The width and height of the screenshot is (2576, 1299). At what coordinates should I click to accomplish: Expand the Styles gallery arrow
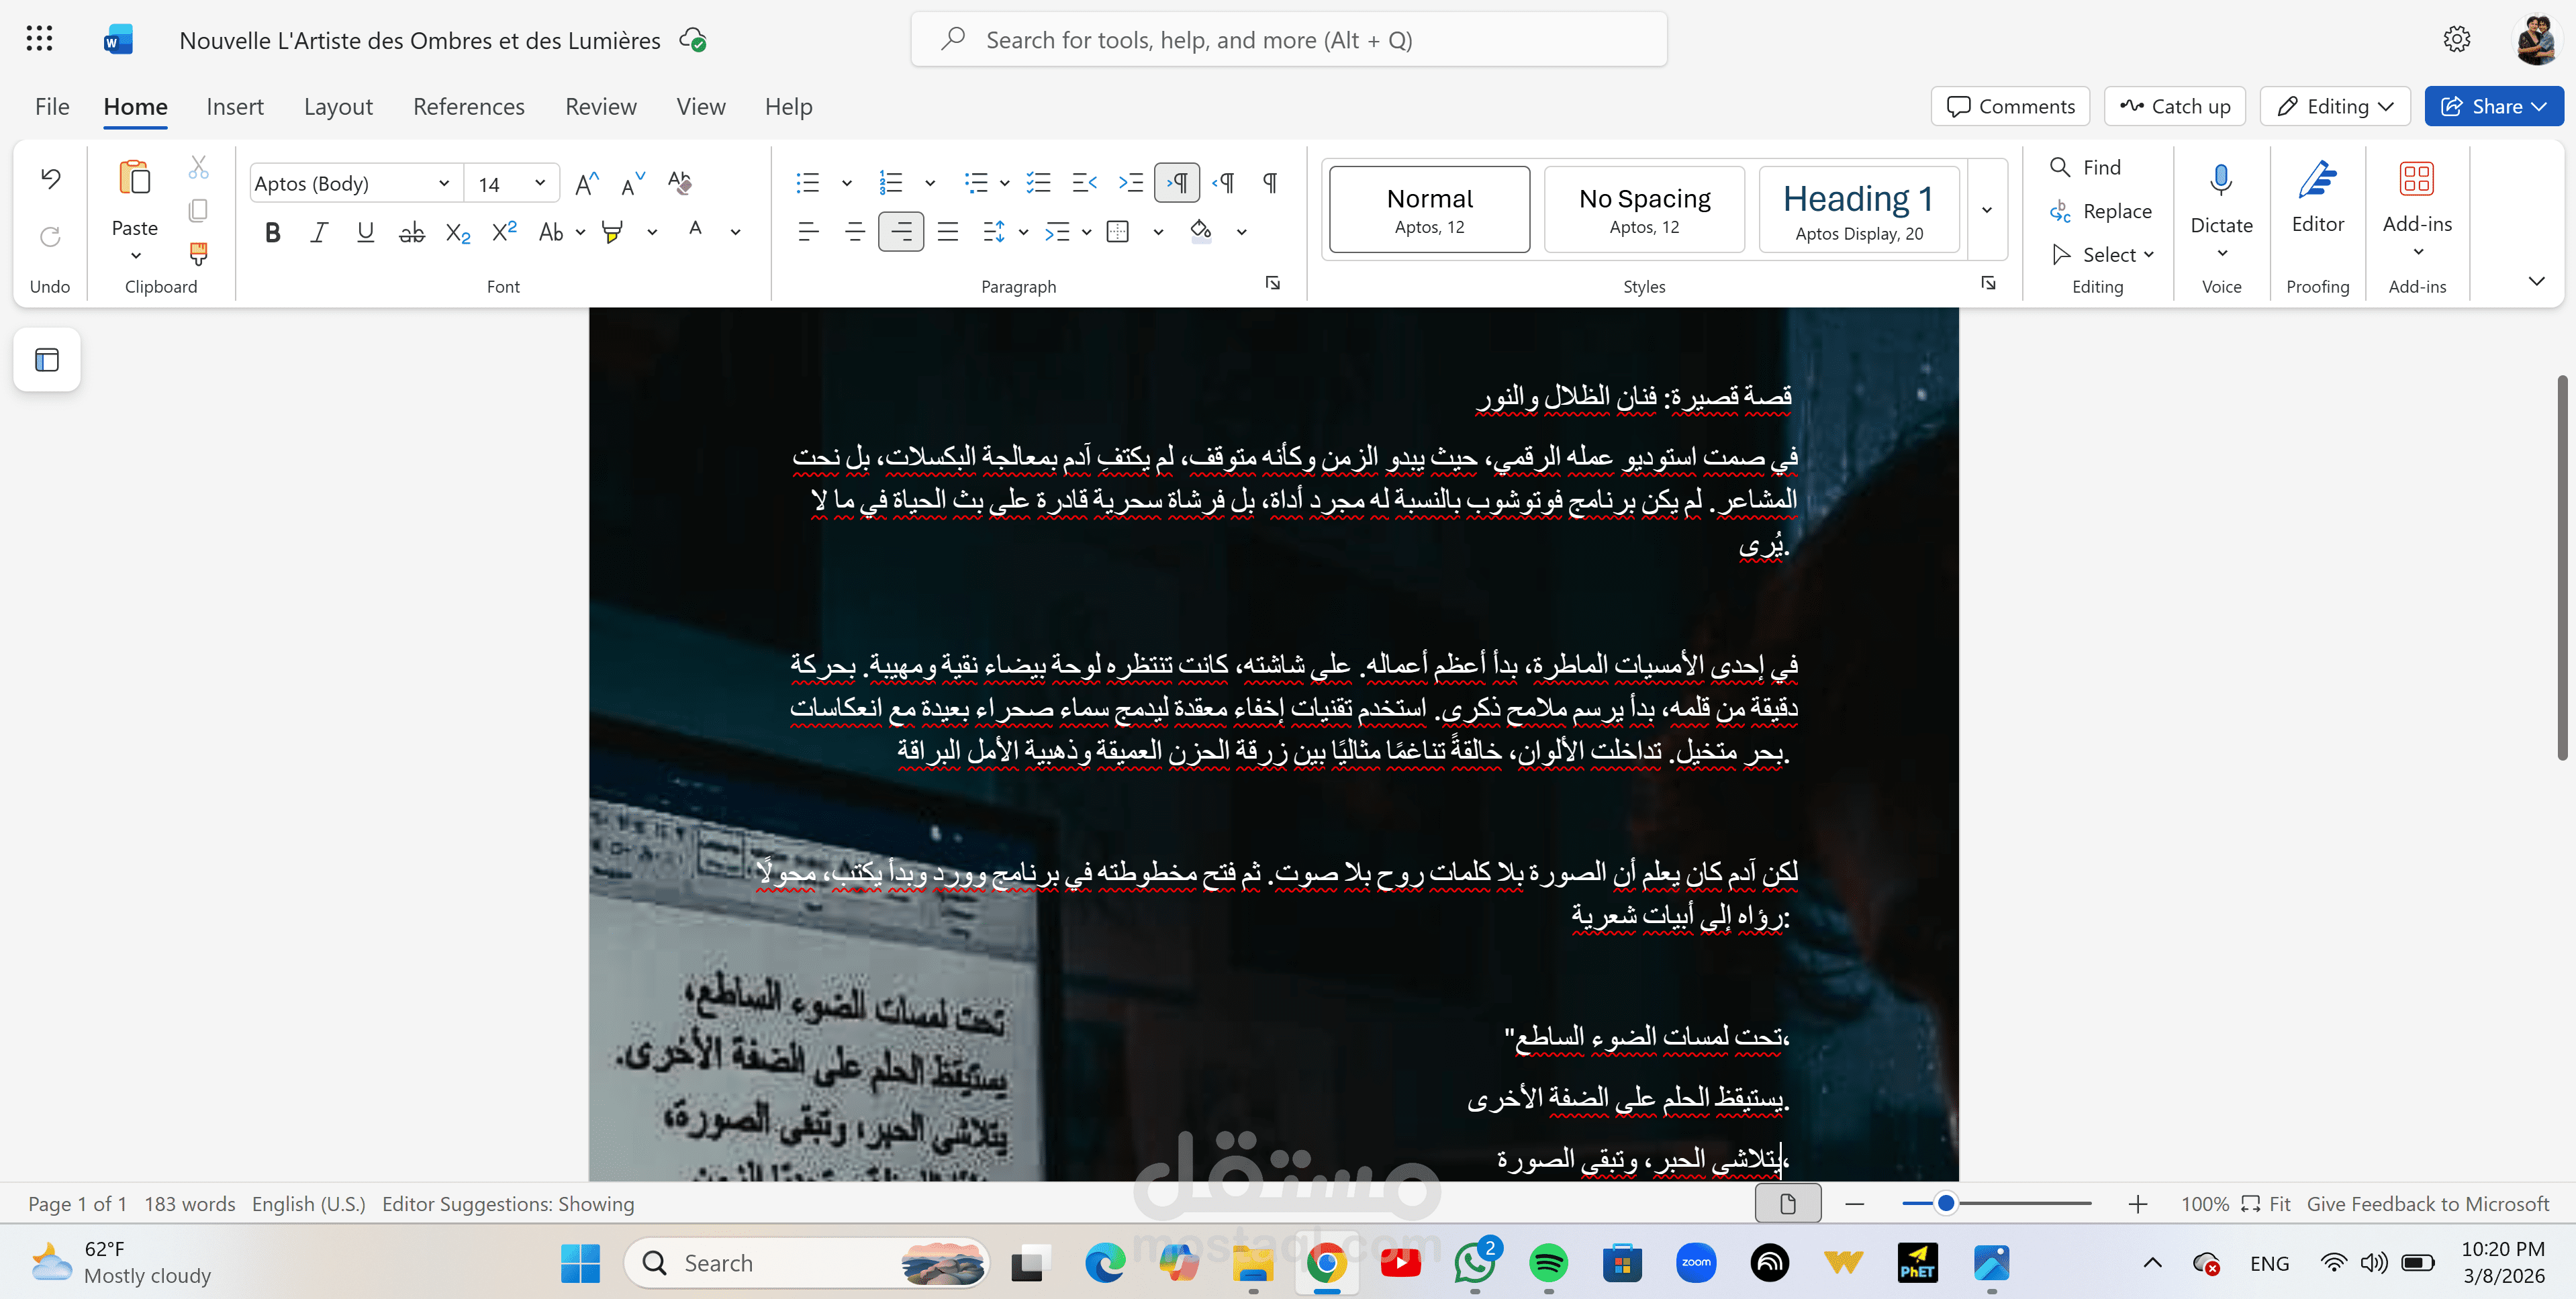(1987, 209)
